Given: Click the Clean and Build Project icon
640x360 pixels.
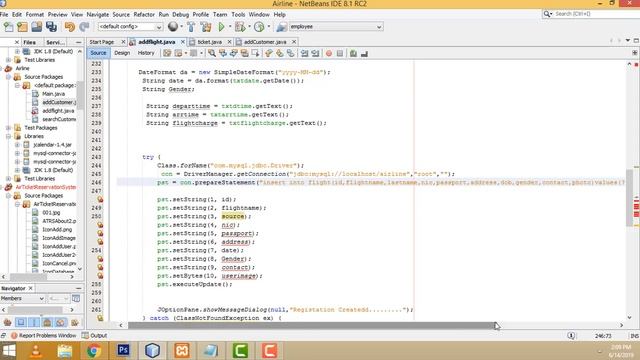Looking at the screenshot, I should click(x=206, y=27).
